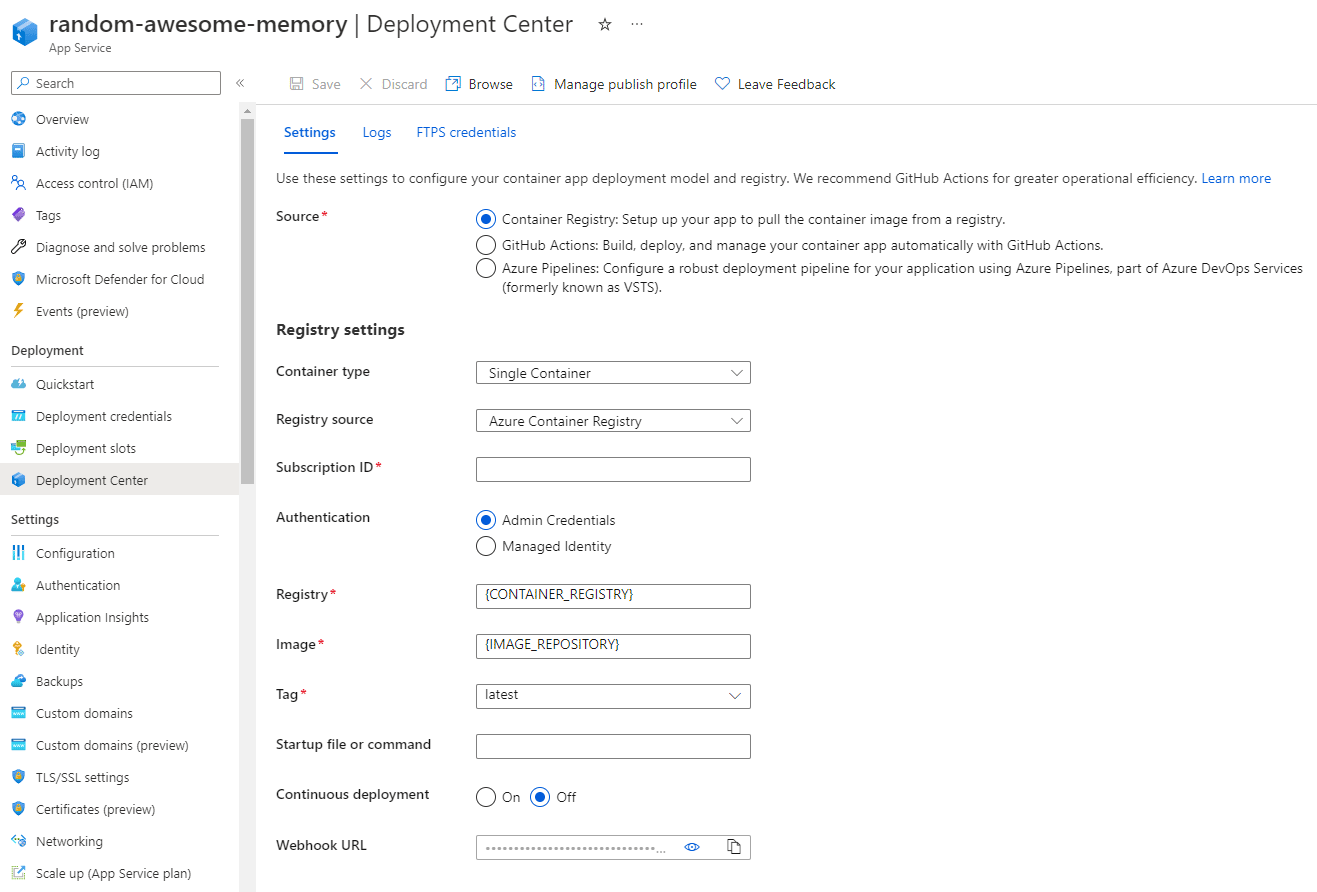The width and height of the screenshot is (1317, 892).
Task: Follow the Learn more link
Action: (x=1236, y=178)
